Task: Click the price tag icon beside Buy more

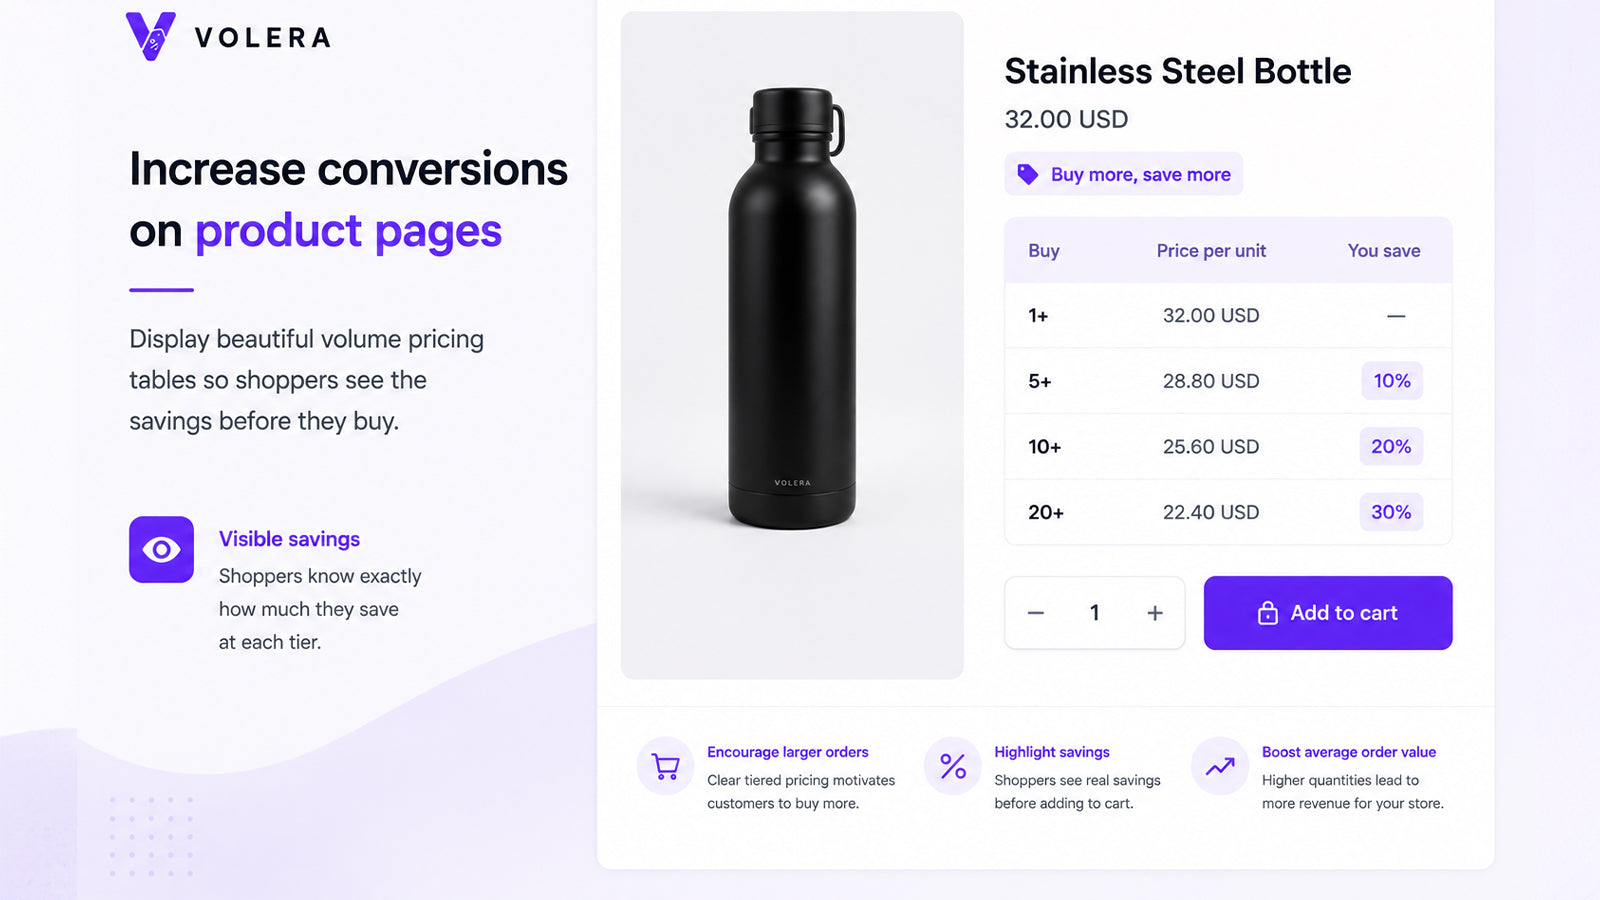Action: pos(1028,174)
